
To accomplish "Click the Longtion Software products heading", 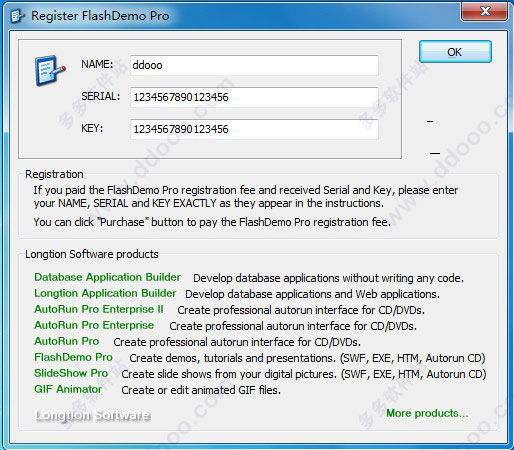I will pos(92,254).
